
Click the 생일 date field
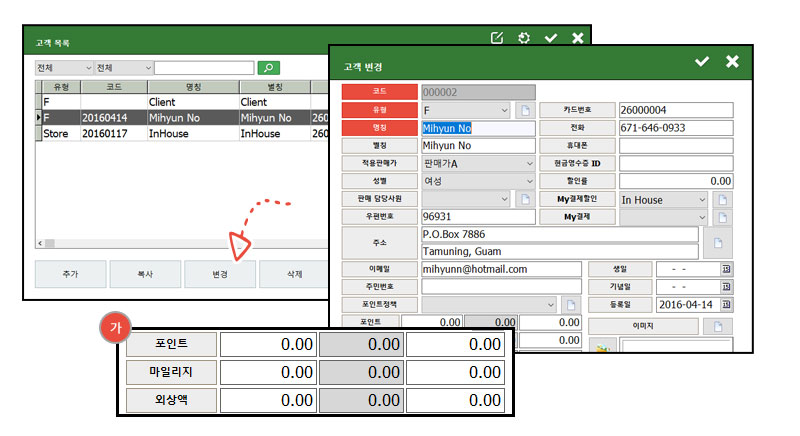pos(688,269)
